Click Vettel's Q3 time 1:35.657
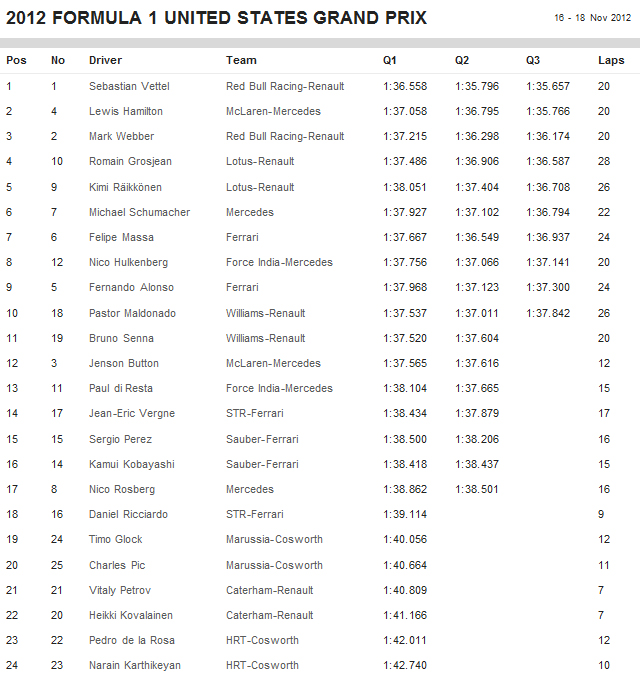This screenshot has height=678, width=640. (547, 86)
